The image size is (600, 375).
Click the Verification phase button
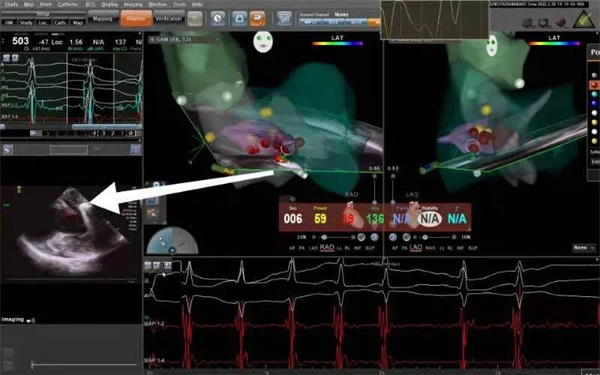coord(168,18)
